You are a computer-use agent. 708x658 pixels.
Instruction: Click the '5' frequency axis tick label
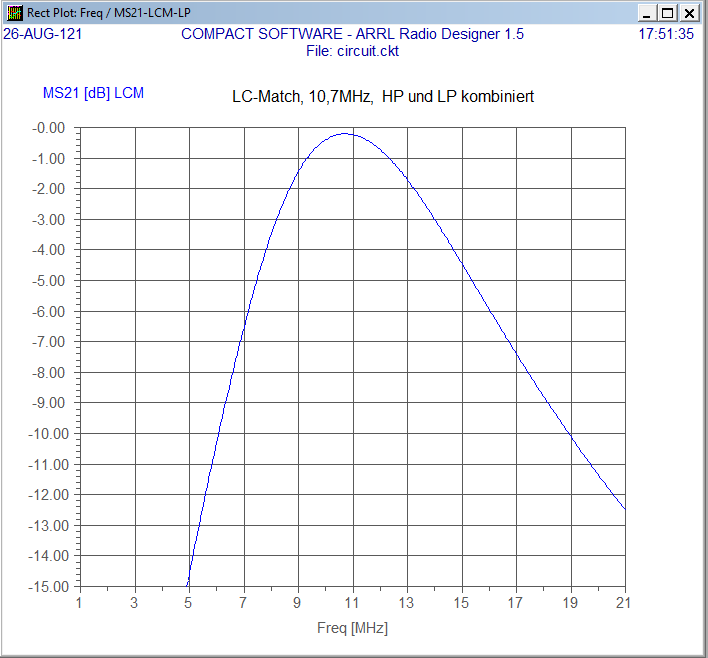188,603
